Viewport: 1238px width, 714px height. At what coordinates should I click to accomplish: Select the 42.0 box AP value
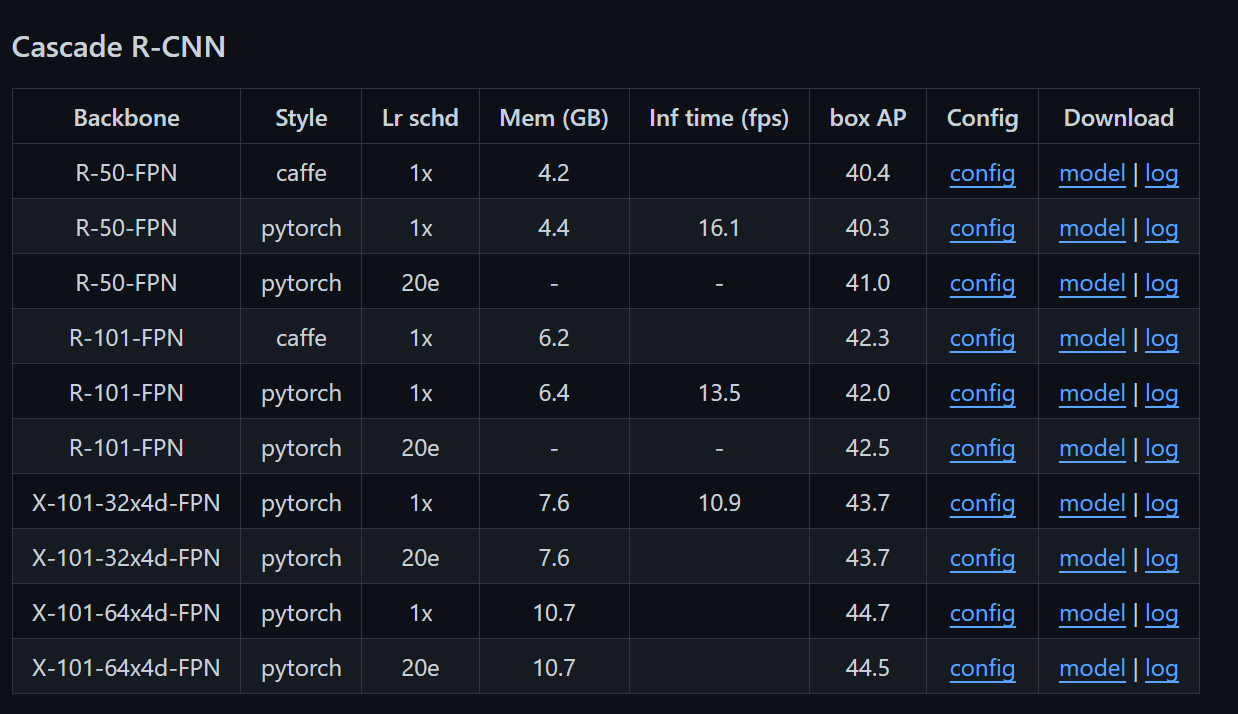(868, 393)
